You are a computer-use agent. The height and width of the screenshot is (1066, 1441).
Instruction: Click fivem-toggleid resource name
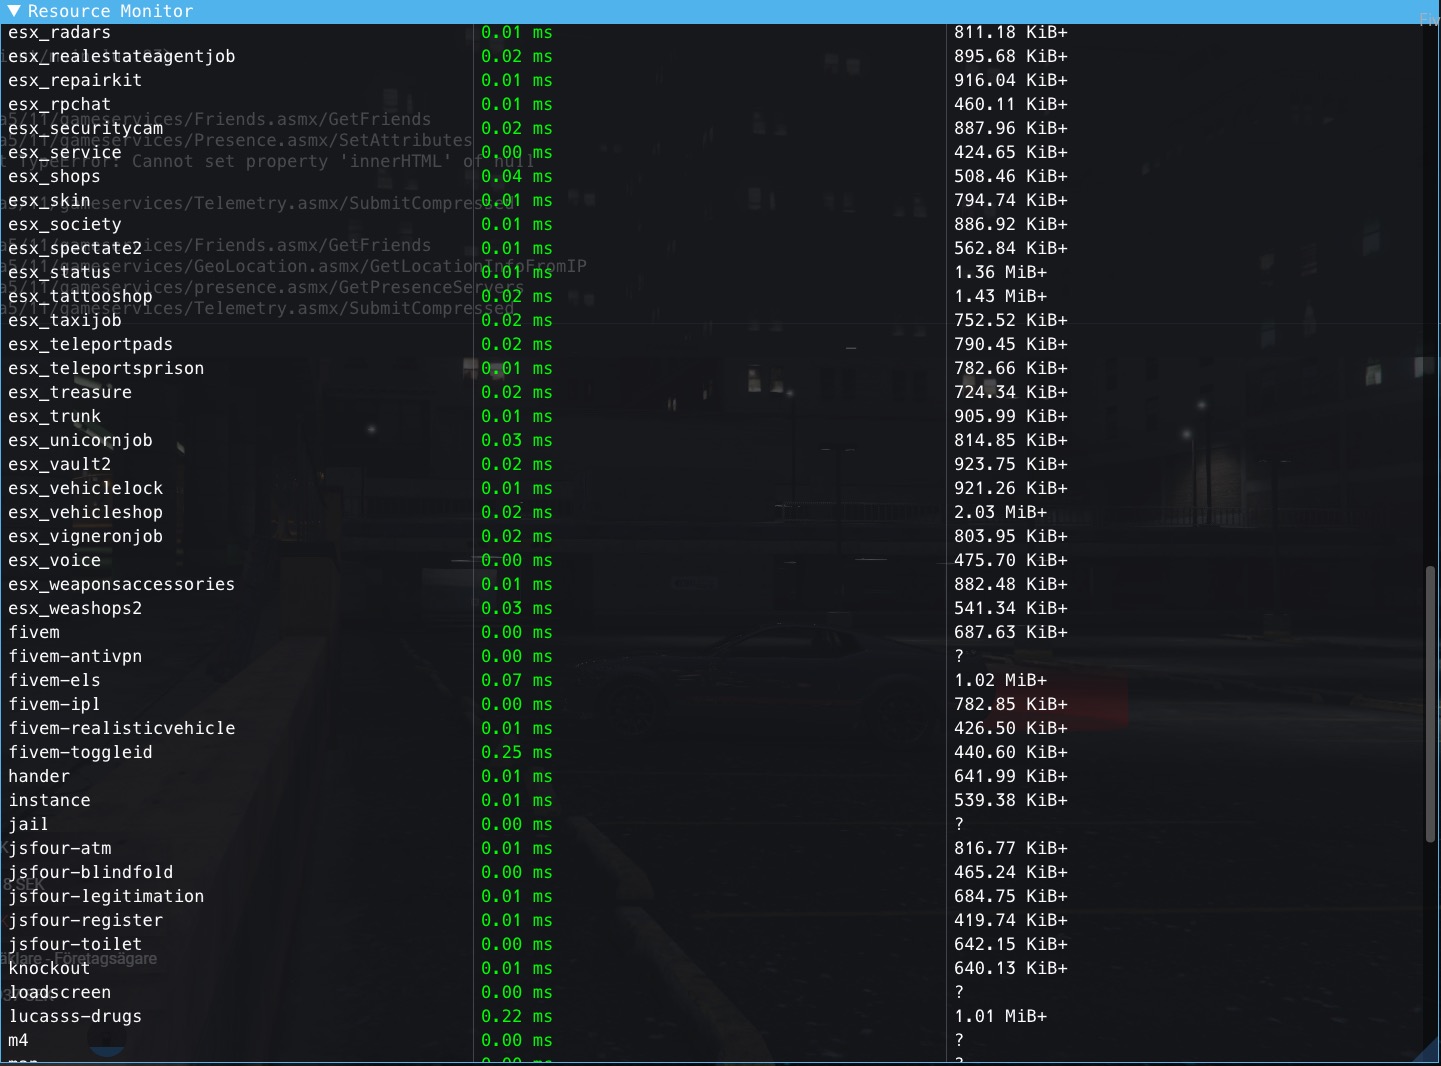point(80,753)
